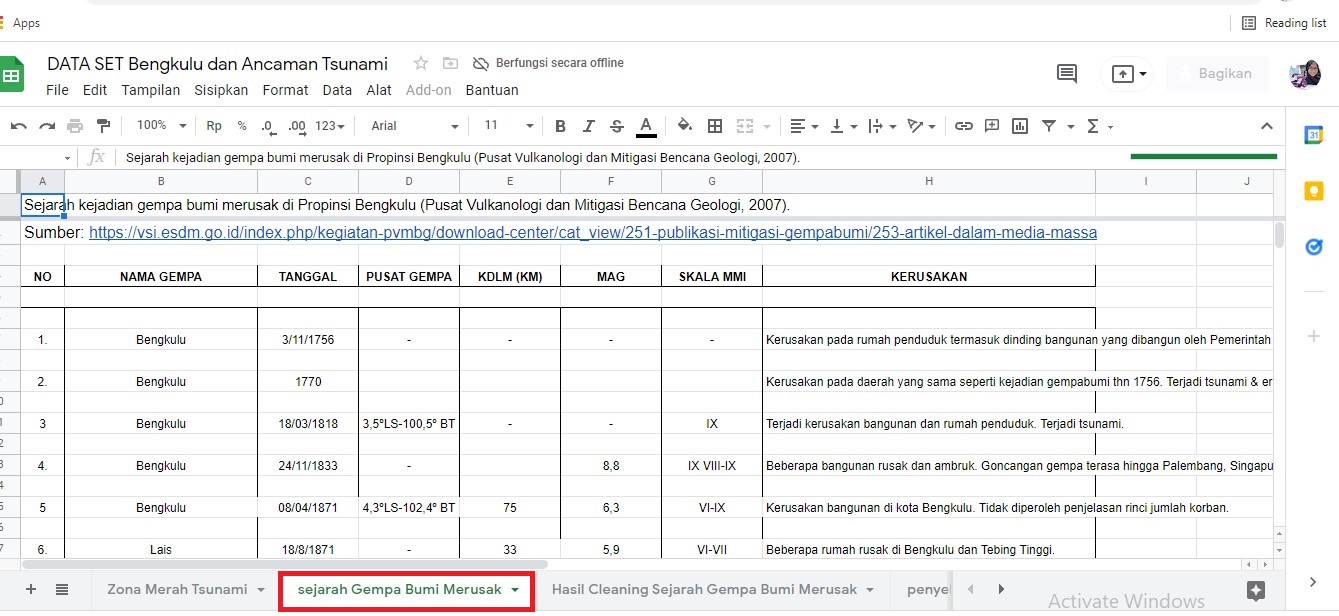The image size is (1339, 616).
Task: Toggle bold formatting
Action: (x=560, y=126)
